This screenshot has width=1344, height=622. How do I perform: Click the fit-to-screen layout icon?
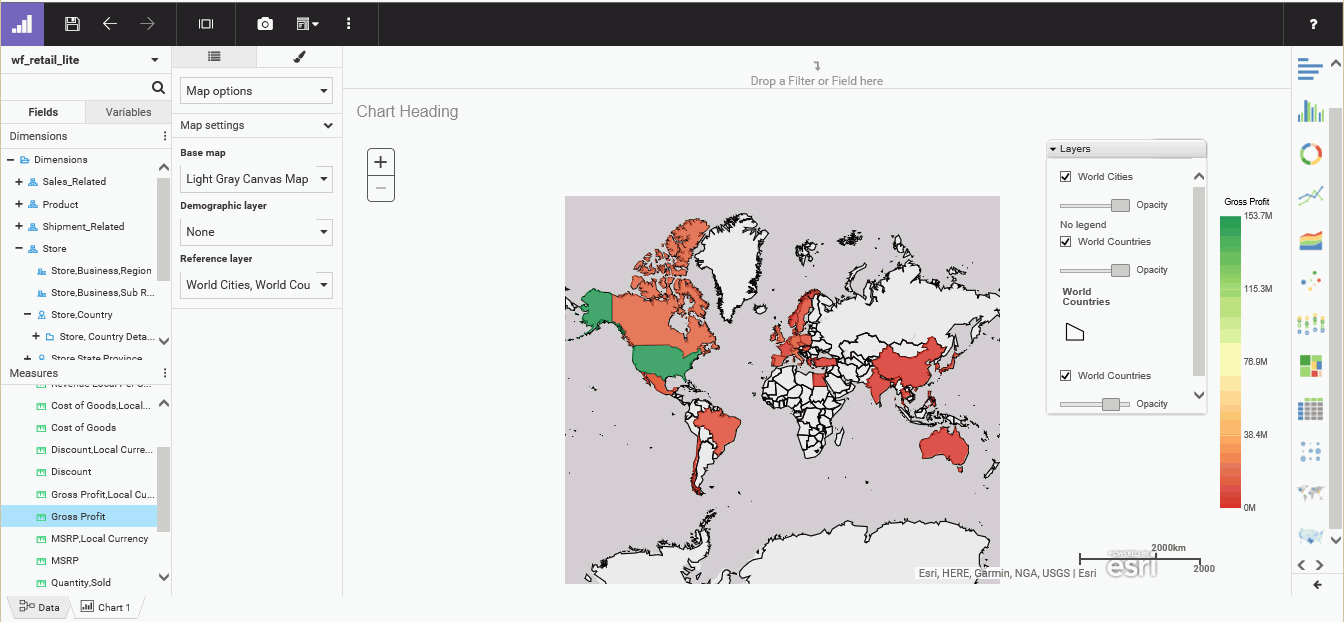click(206, 23)
